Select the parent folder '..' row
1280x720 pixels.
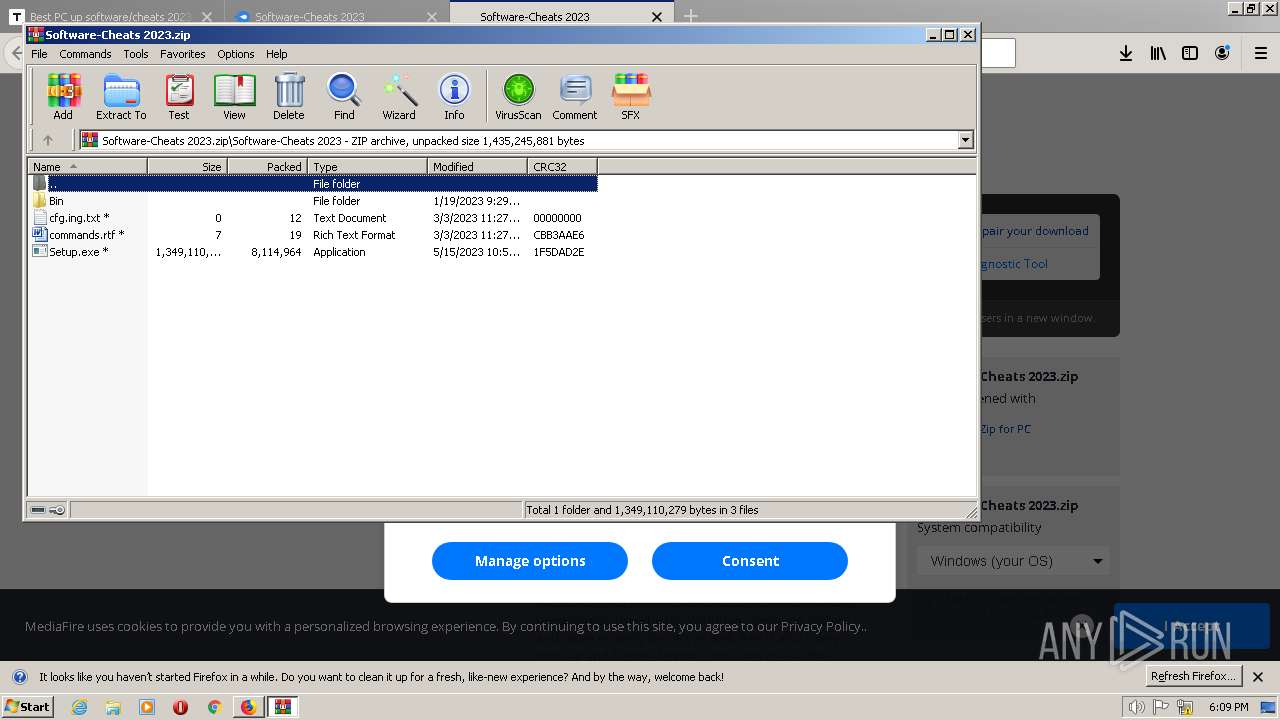tap(313, 184)
